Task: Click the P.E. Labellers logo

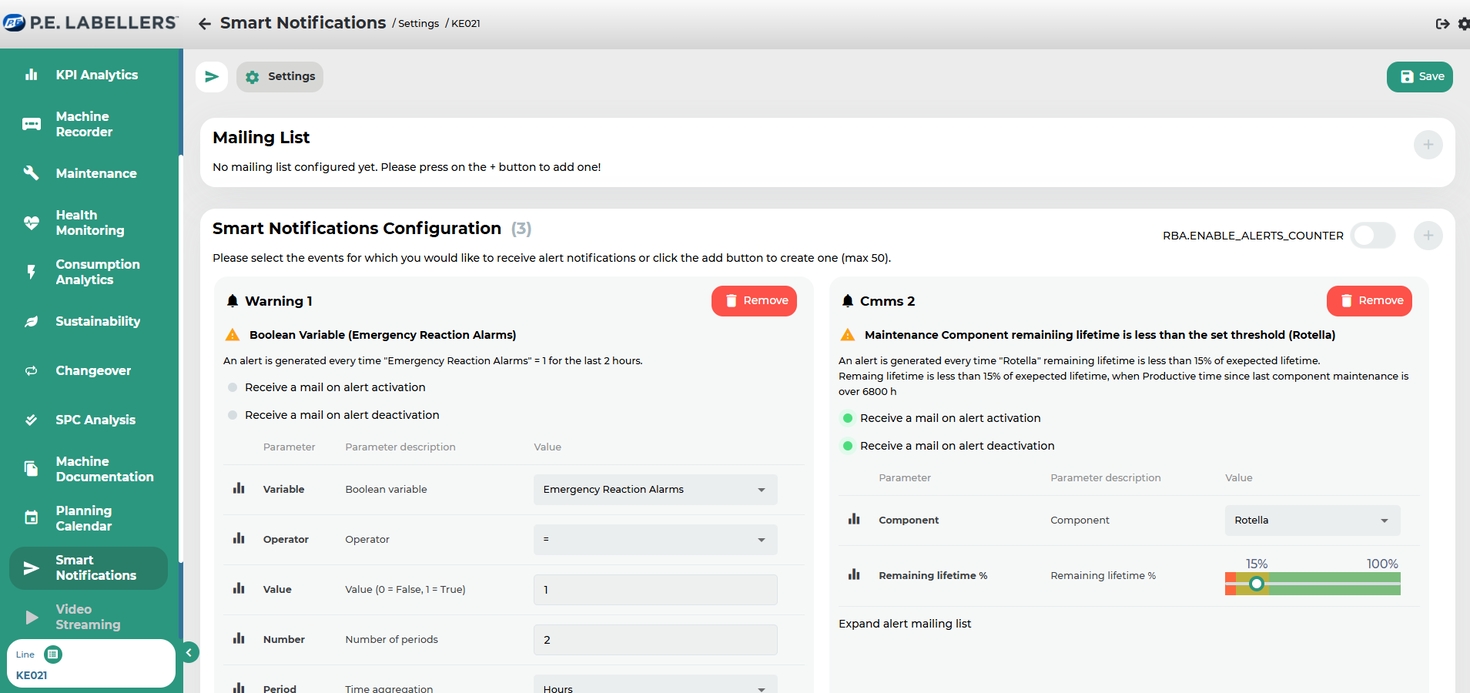Action: (x=90, y=23)
